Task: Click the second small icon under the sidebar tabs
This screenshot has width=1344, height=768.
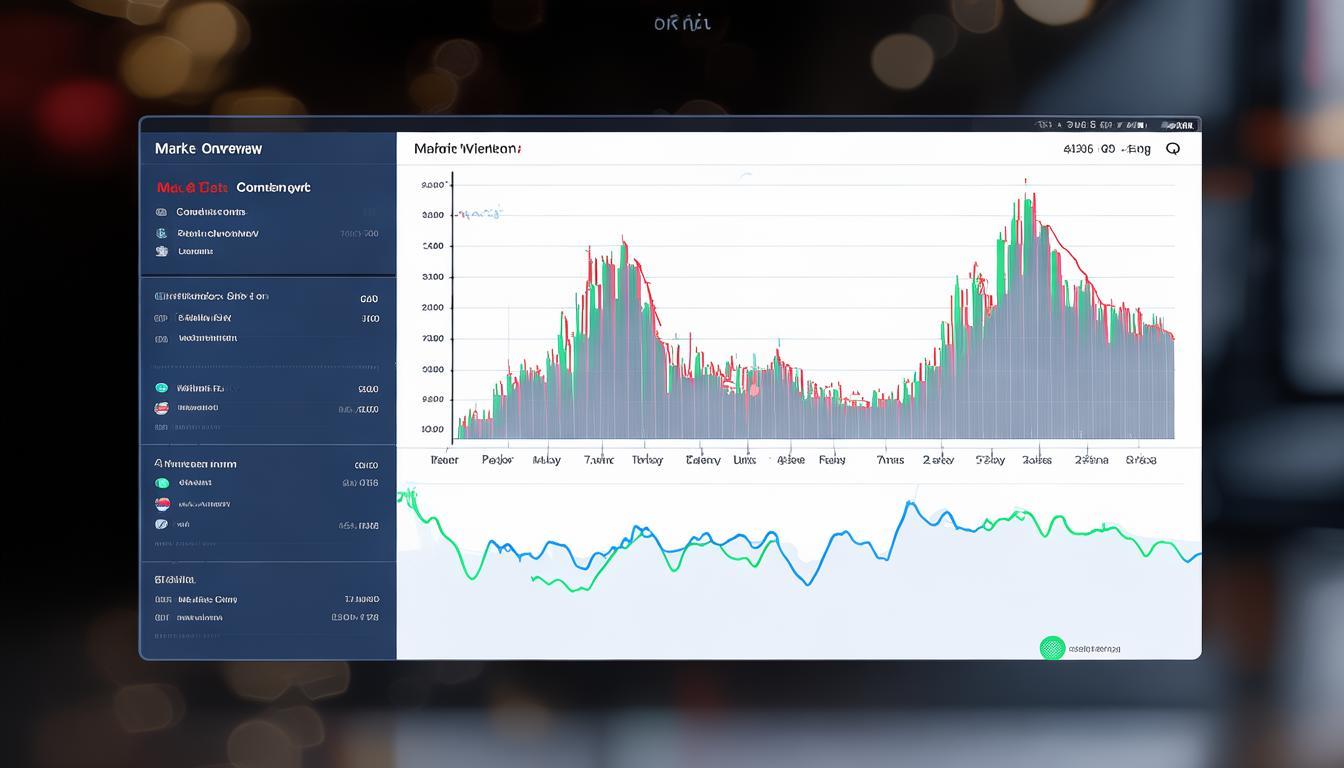Action: pyautogui.click(x=161, y=233)
